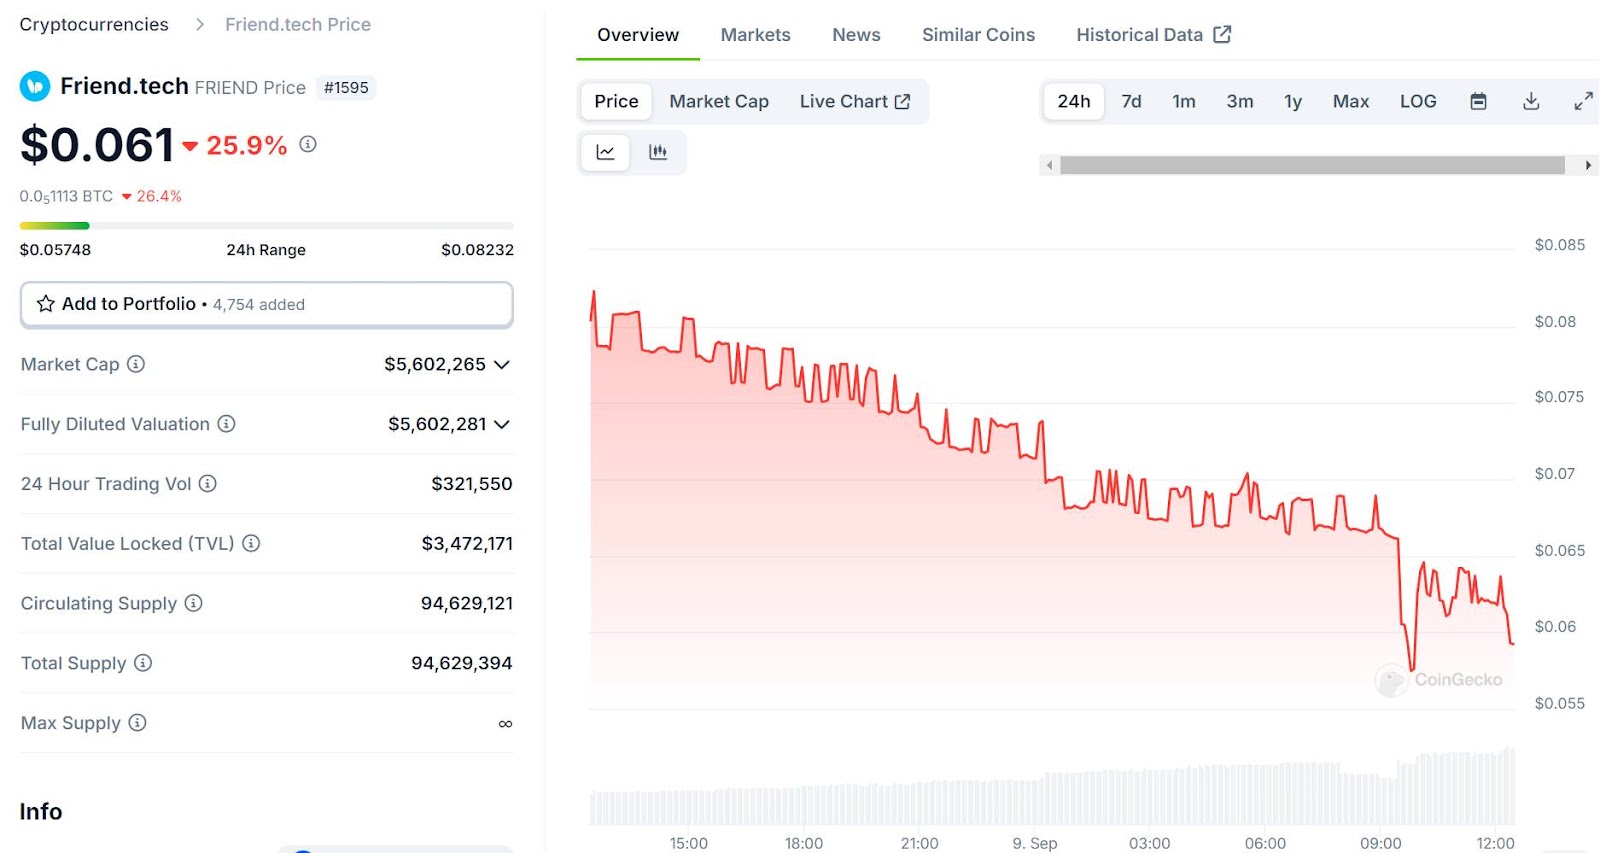This screenshot has width=1600, height=853.
Task: Click the Circulating Supply info icon
Action: [x=194, y=603]
